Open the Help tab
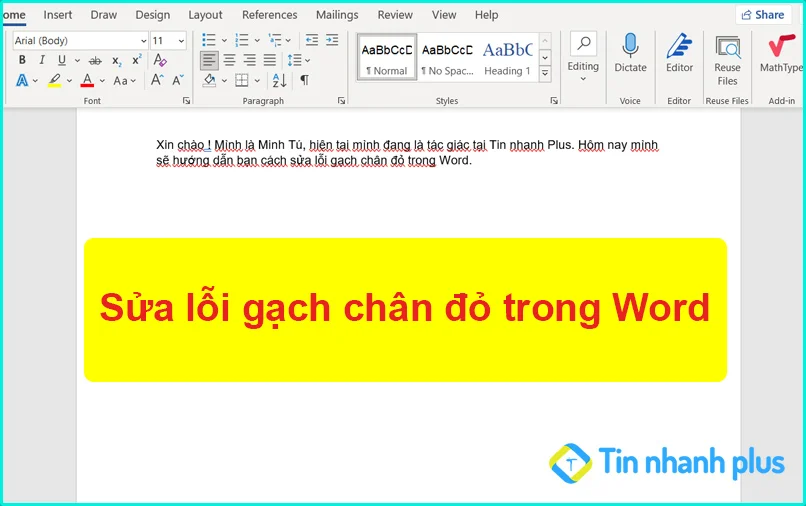The image size is (806, 506). 486,15
